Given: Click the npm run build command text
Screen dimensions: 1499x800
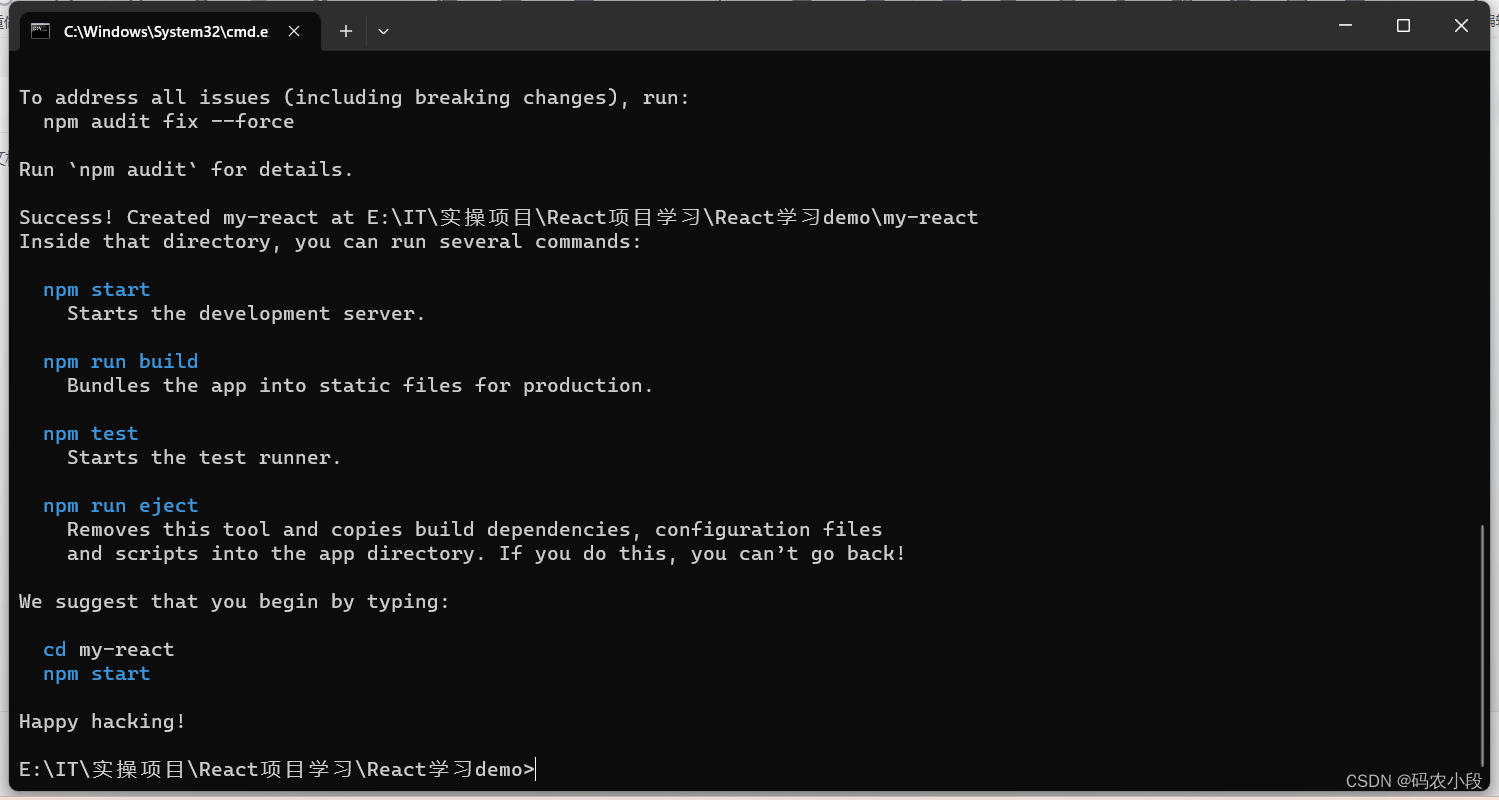Looking at the screenshot, I should coord(120,361).
